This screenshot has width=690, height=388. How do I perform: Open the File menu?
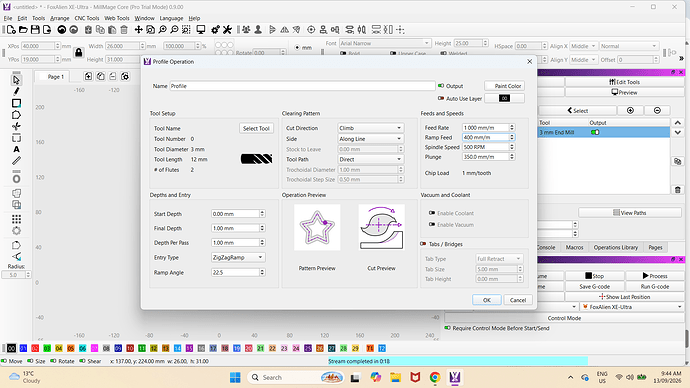[x=8, y=18]
